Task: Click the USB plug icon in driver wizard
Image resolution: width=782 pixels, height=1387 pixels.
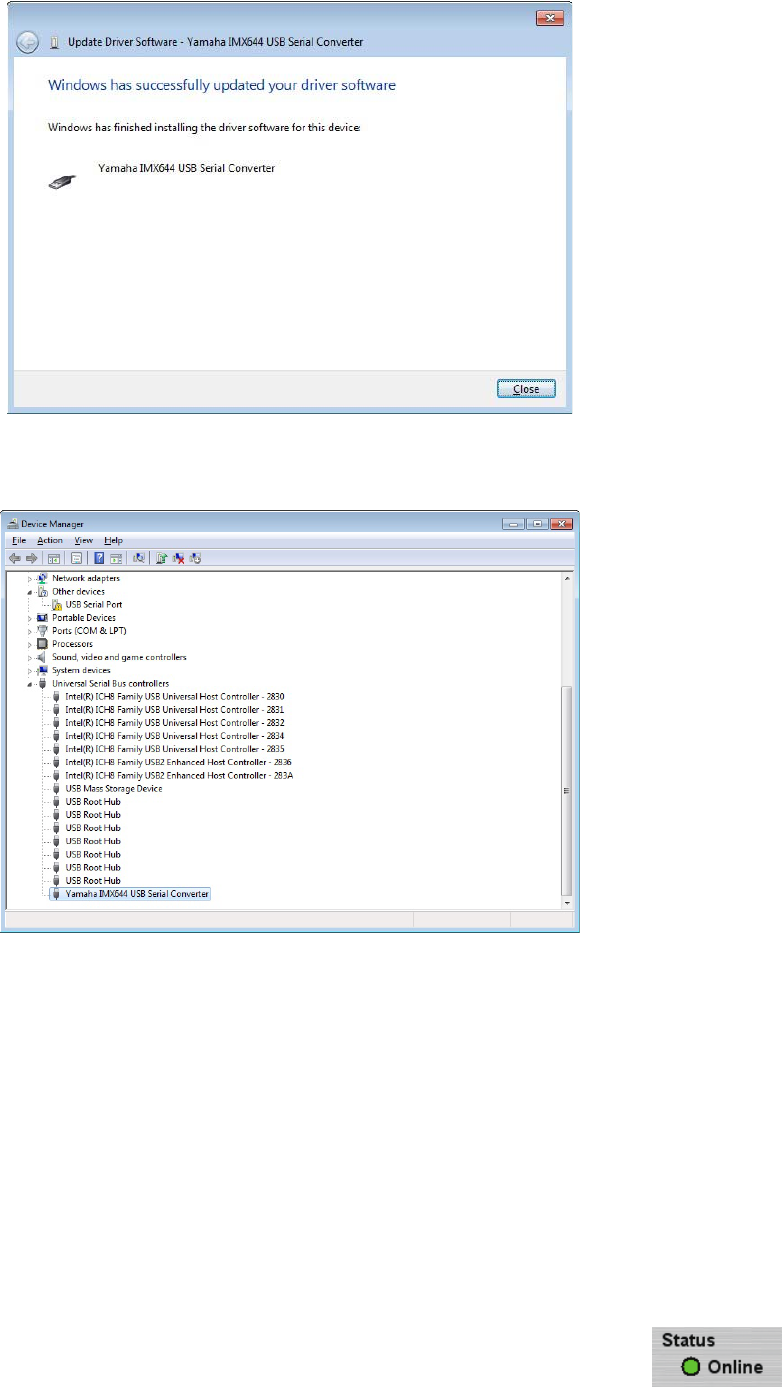Action: [61, 182]
